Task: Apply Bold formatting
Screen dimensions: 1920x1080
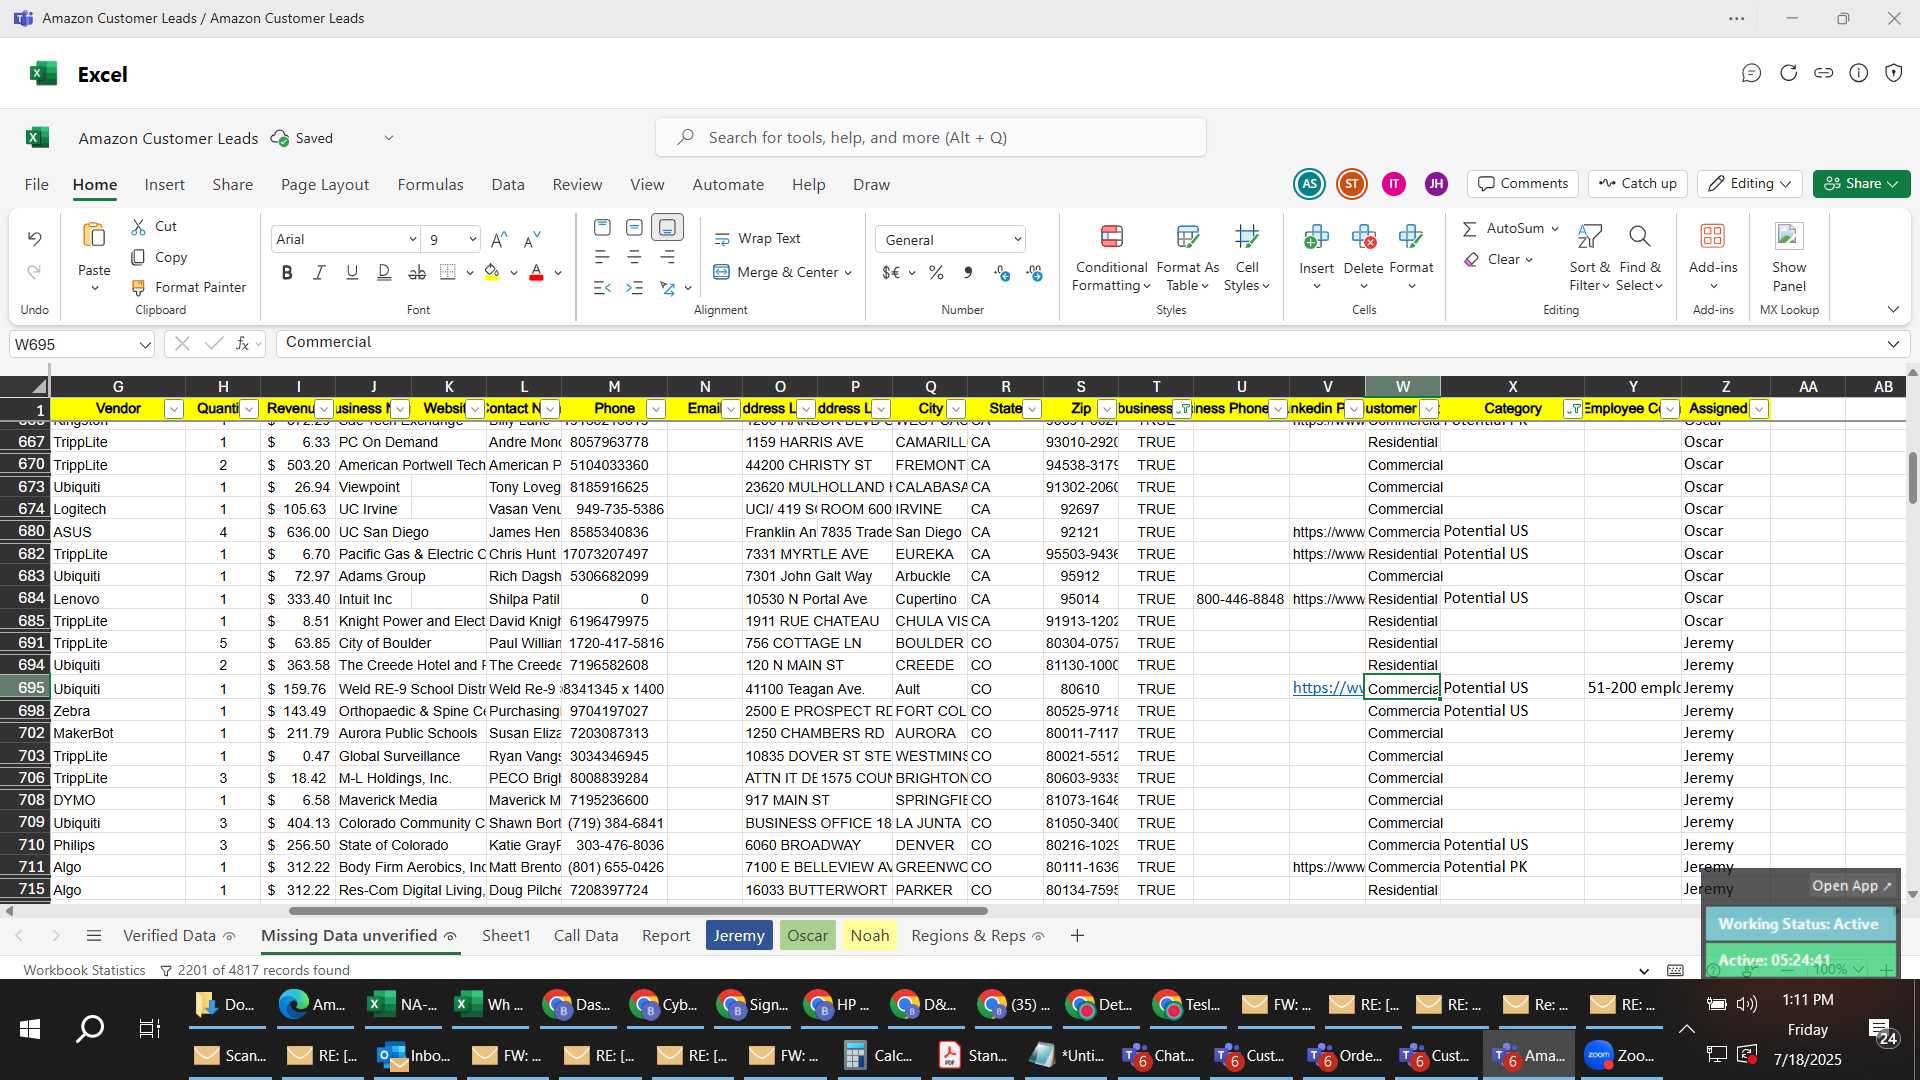Action: 287,273
